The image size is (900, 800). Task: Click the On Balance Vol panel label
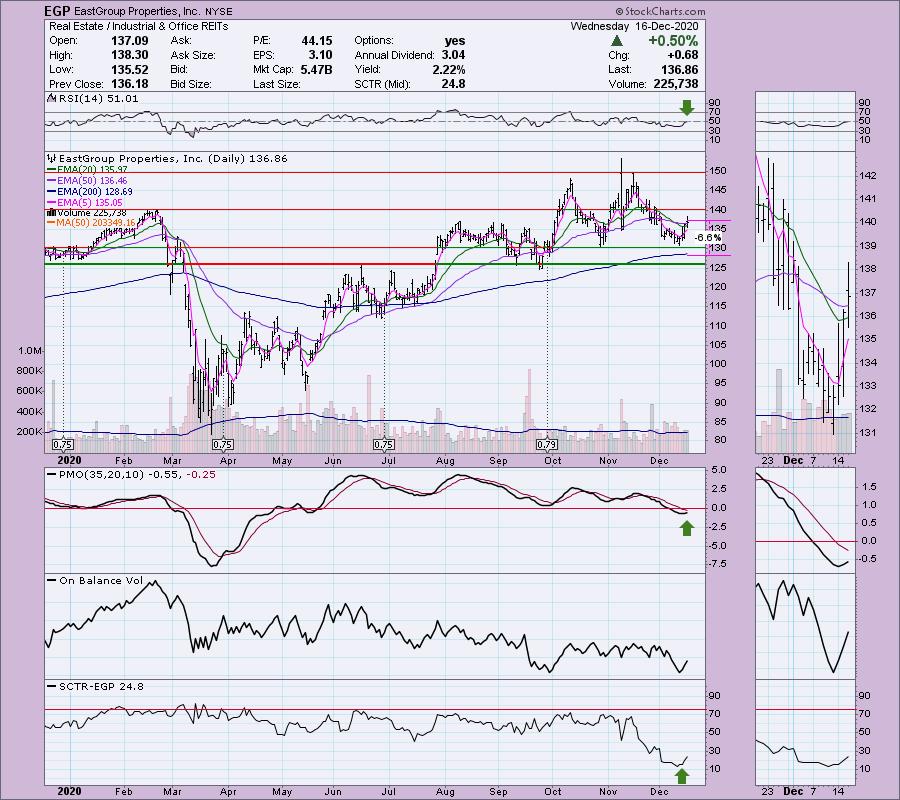coord(101,580)
